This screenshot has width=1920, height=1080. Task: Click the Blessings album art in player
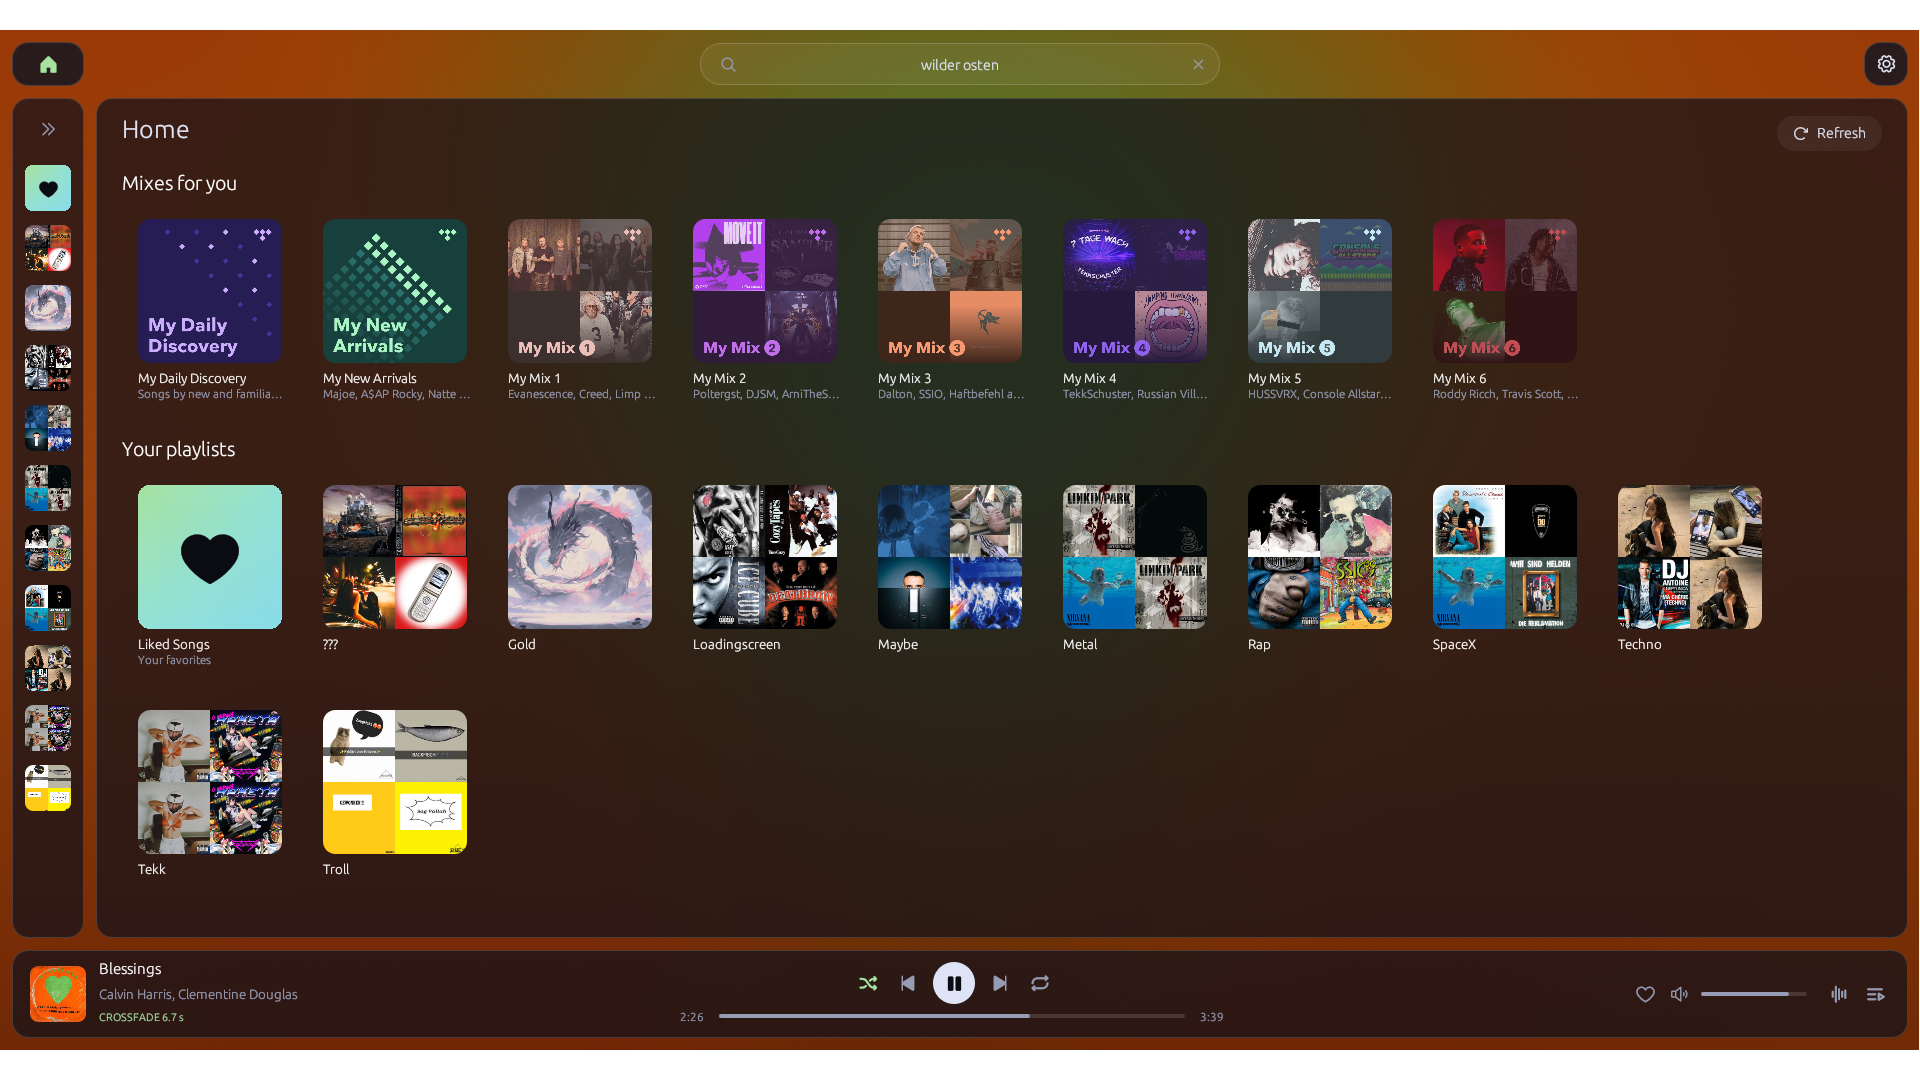(x=58, y=994)
